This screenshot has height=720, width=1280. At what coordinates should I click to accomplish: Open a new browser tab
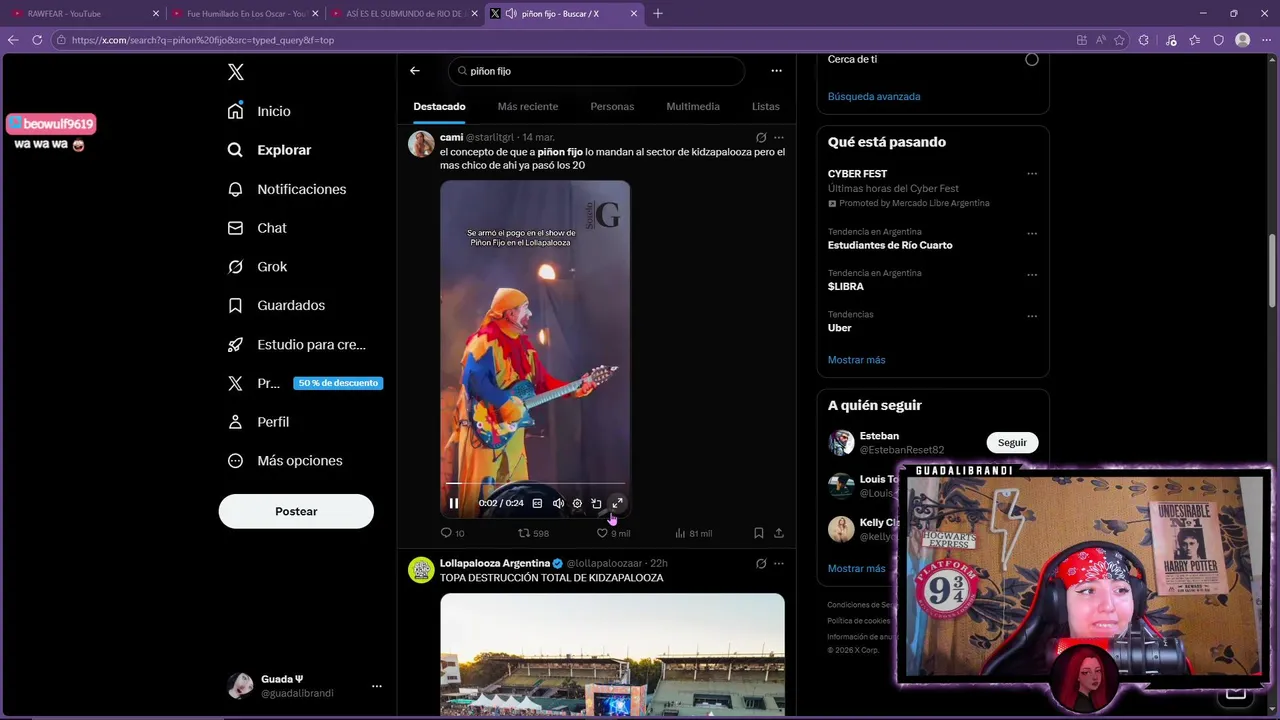[x=658, y=14]
